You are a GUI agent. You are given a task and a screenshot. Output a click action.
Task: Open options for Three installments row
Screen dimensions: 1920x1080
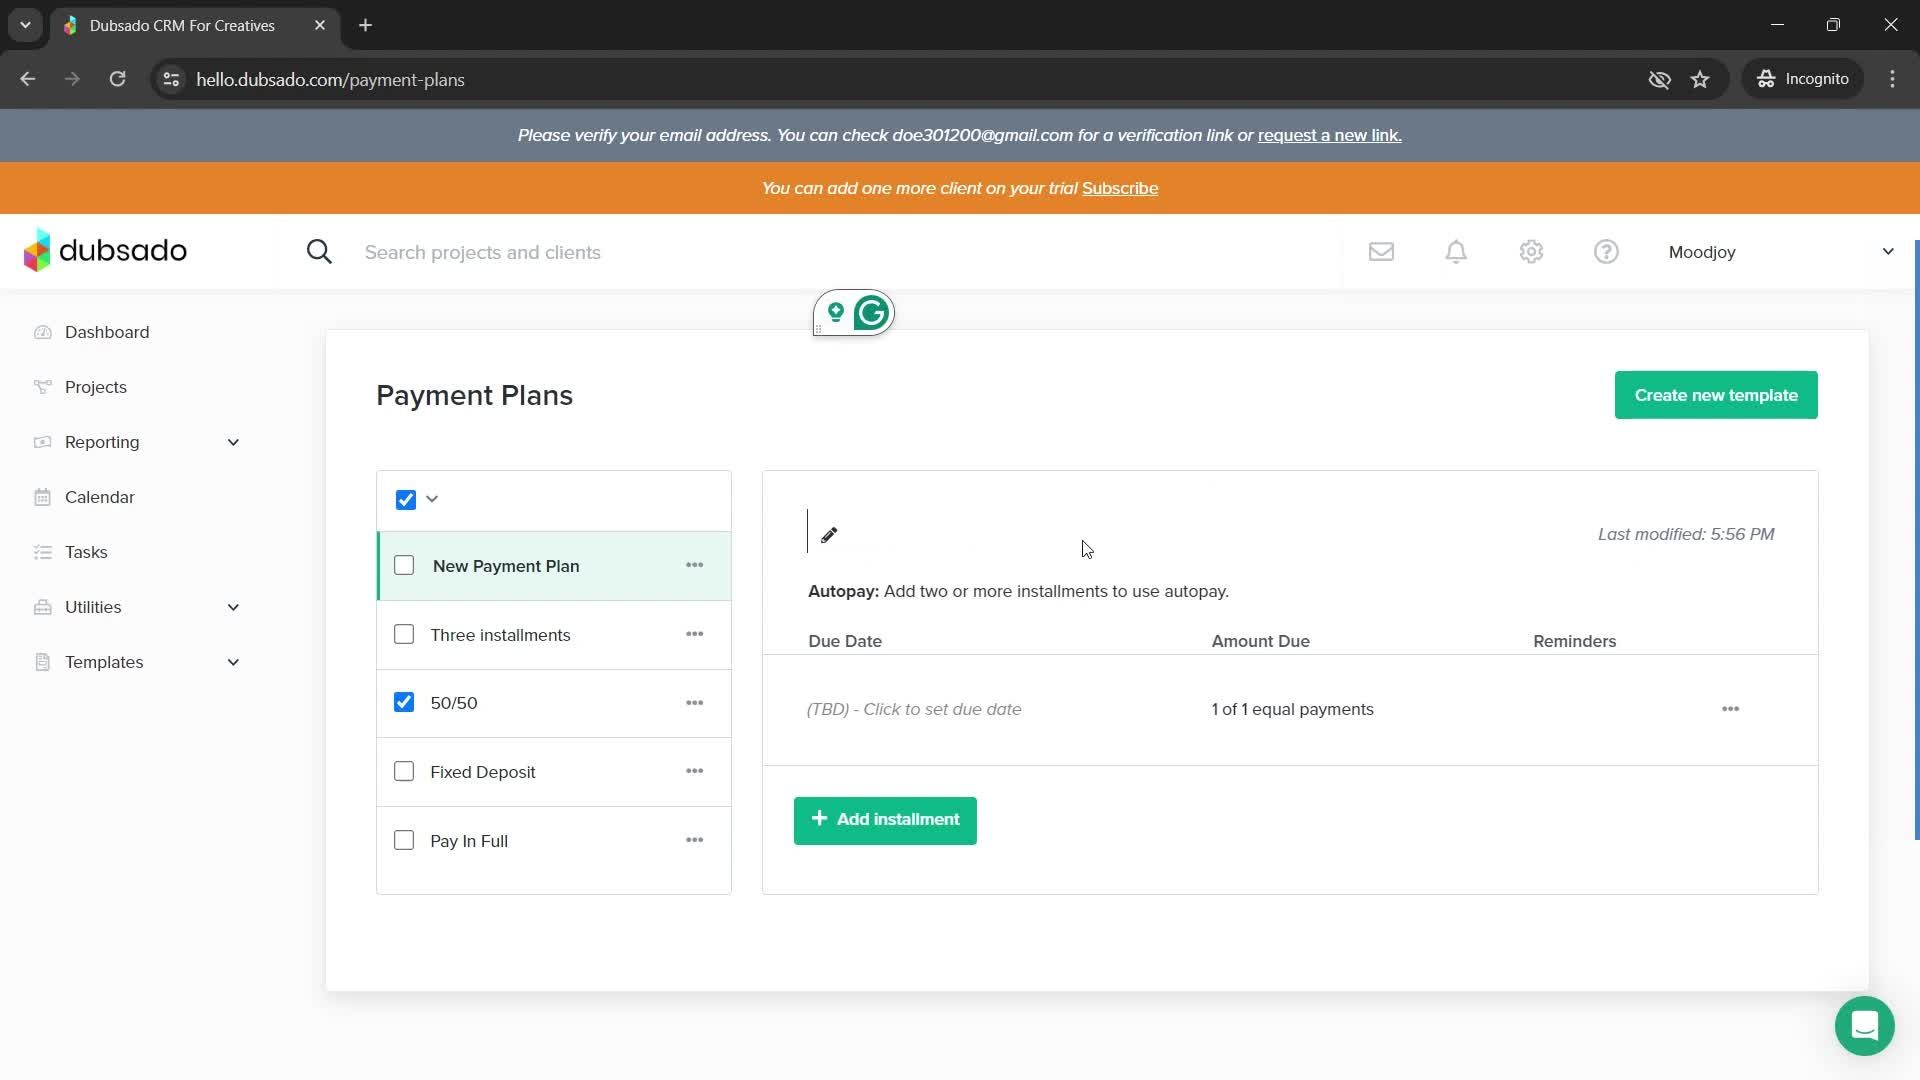pos(694,634)
